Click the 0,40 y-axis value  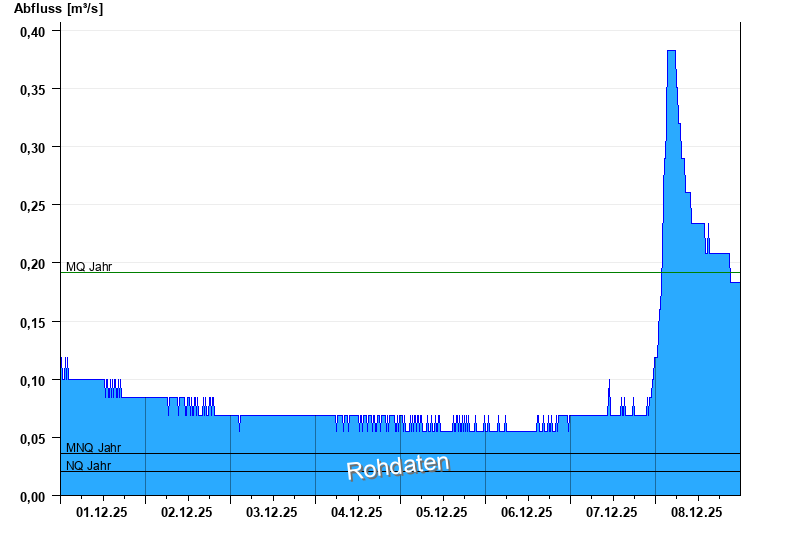pyautogui.click(x=33, y=32)
